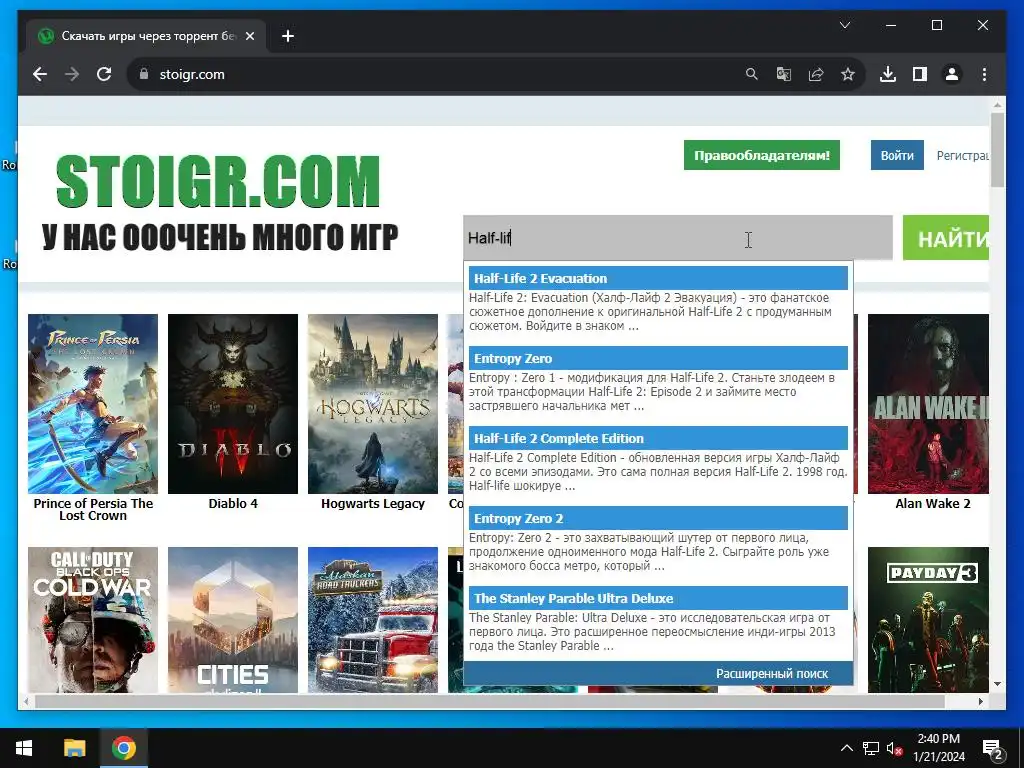Toggle the Chrome side panel icon
Image resolution: width=1024 pixels, height=768 pixels.
[920, 74]
